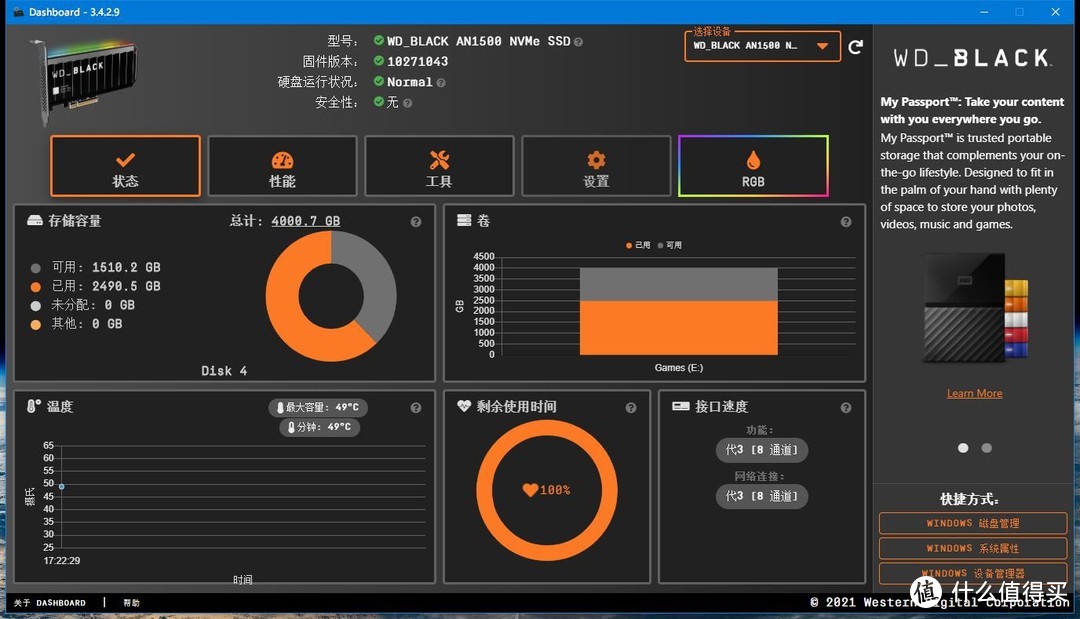Click the 最大容量 49°C temperature badge
Viewport: 1080px width, 619px height.
click(318, 408)
